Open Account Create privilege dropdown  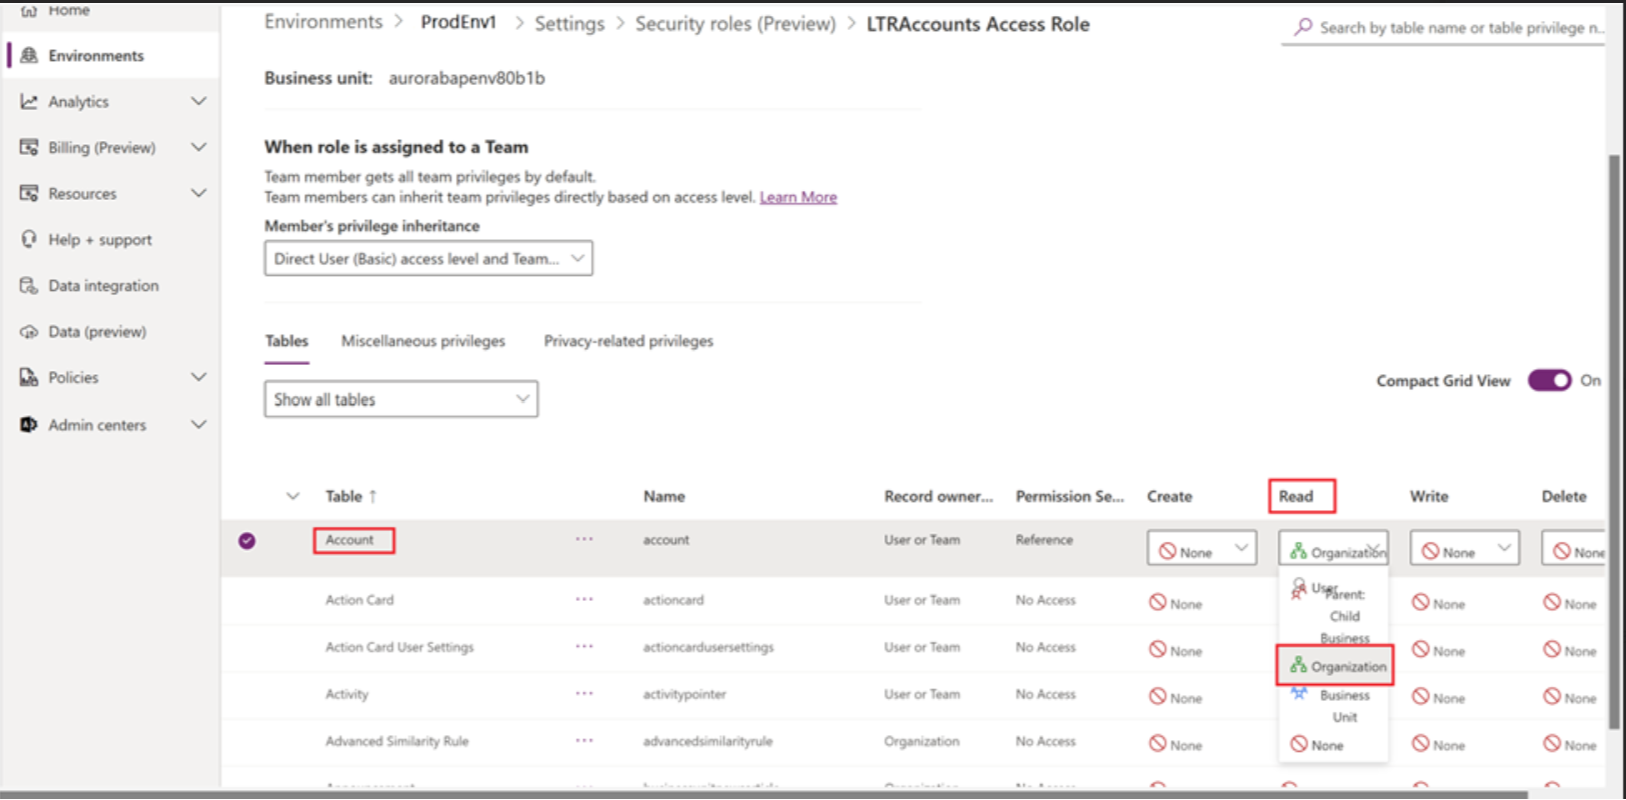click(1202, 549)
